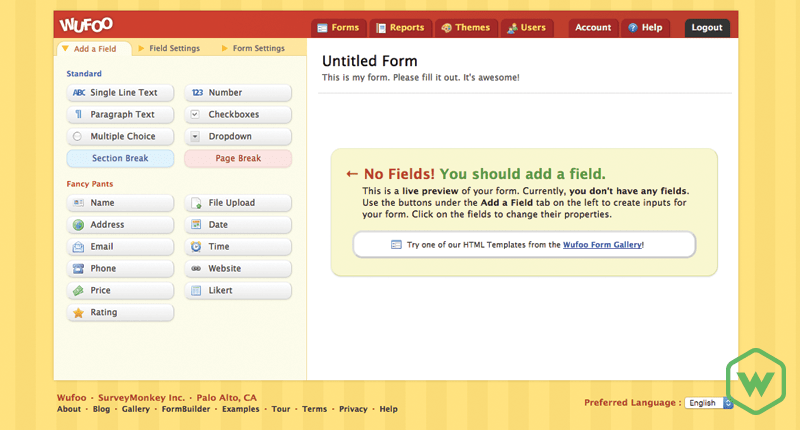Click the pilcrow Paragraph Text icon

(x=79, y=114)
